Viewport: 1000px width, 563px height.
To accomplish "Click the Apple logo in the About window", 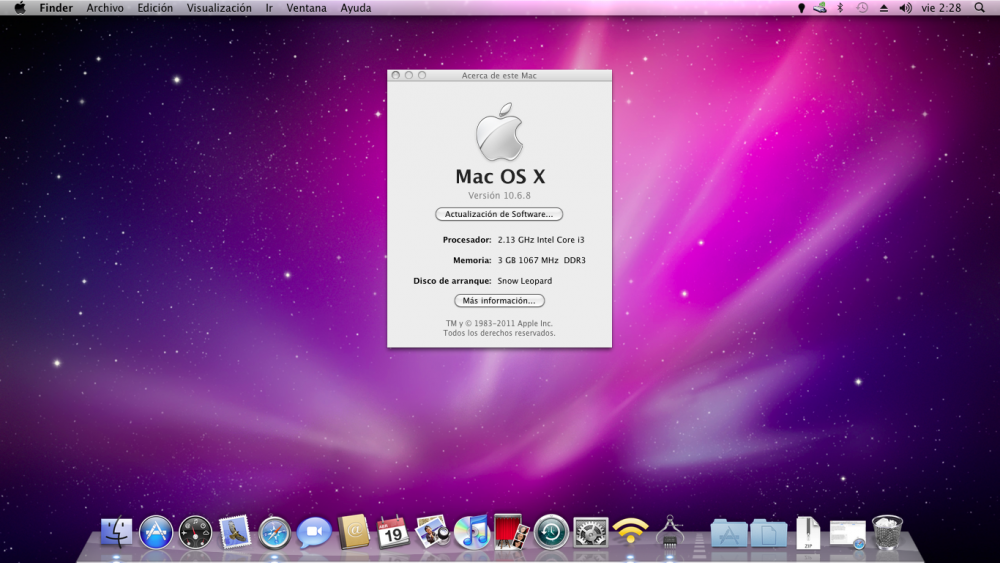I will pos(499,131).
